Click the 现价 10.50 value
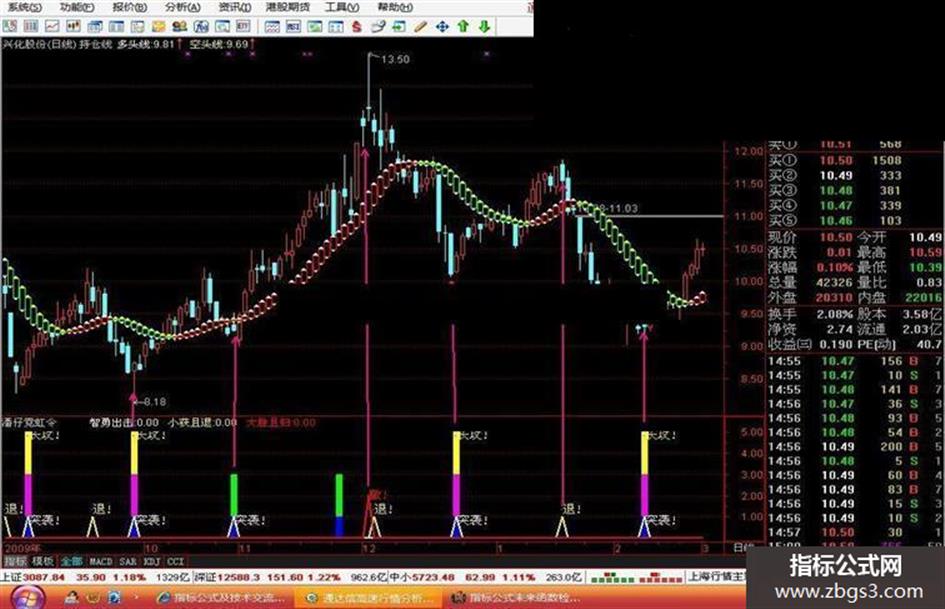The width and height of the screenshot is (945, 609). [836, 238]
